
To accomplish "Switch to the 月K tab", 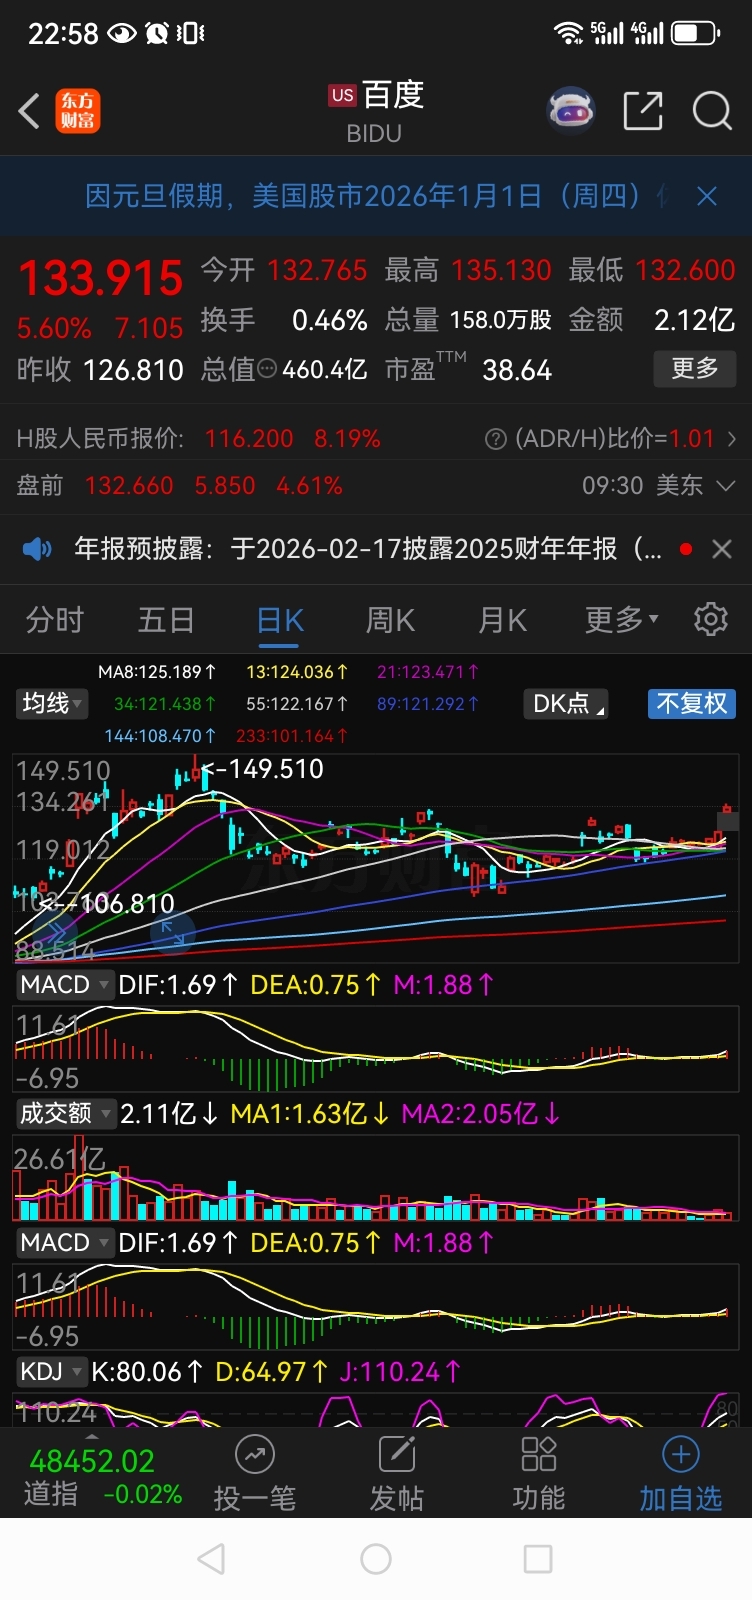I will (502, 620).
